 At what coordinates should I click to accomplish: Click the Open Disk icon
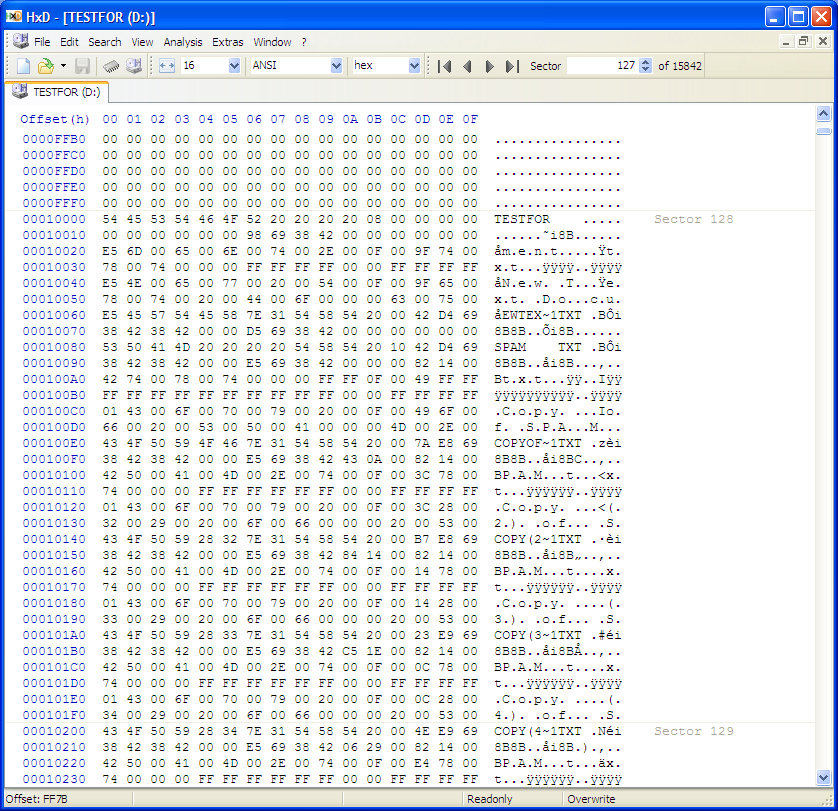134,66
